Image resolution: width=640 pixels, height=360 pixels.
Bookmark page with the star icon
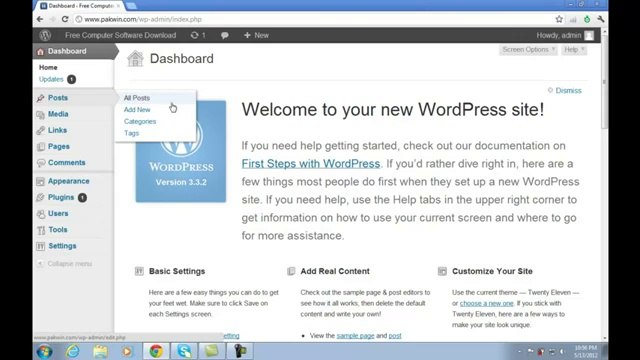pyautogui.click(x=559, y=19)
